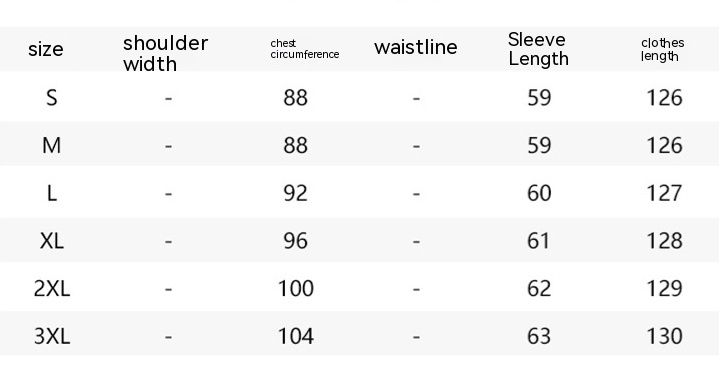Select the 'waistline' column header

point(415,47)
